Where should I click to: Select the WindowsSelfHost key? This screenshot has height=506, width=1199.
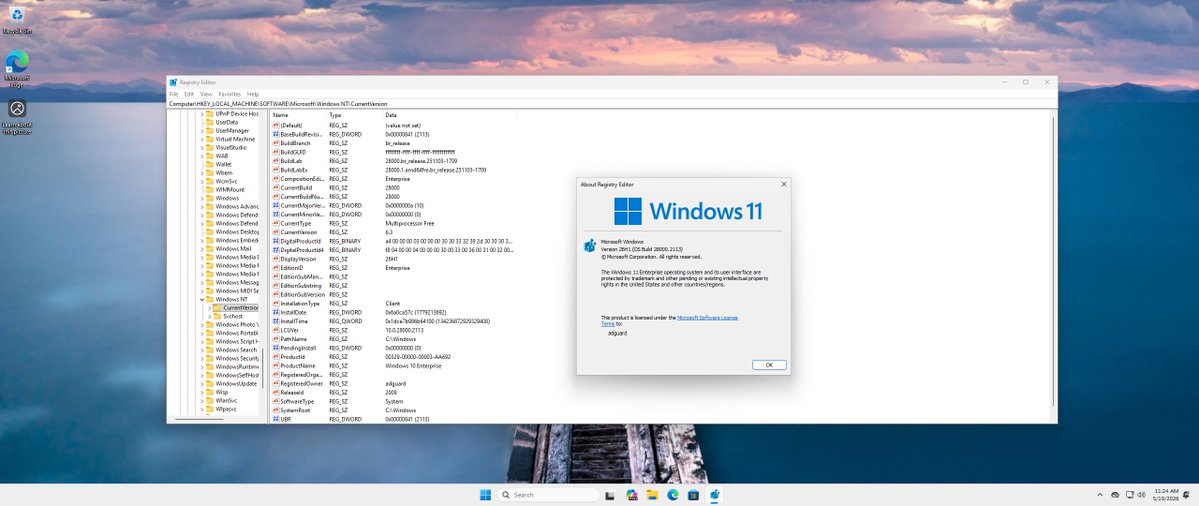pyautogui.click(x=237, y=375)
